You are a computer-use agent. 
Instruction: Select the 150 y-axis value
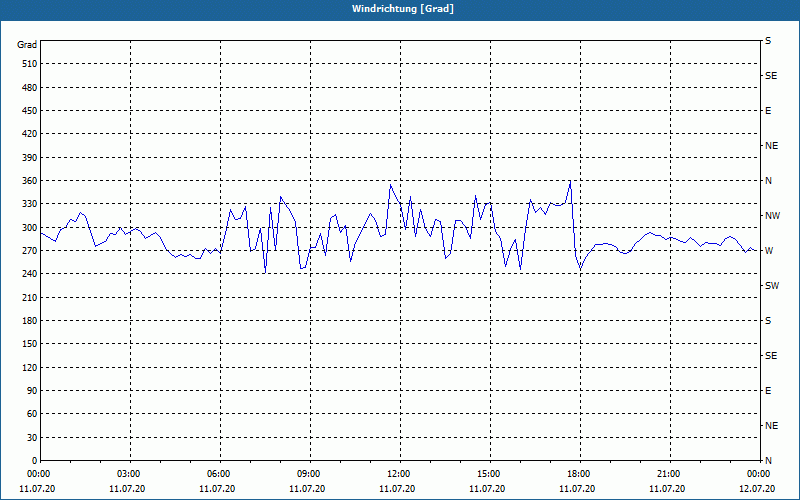30,344
